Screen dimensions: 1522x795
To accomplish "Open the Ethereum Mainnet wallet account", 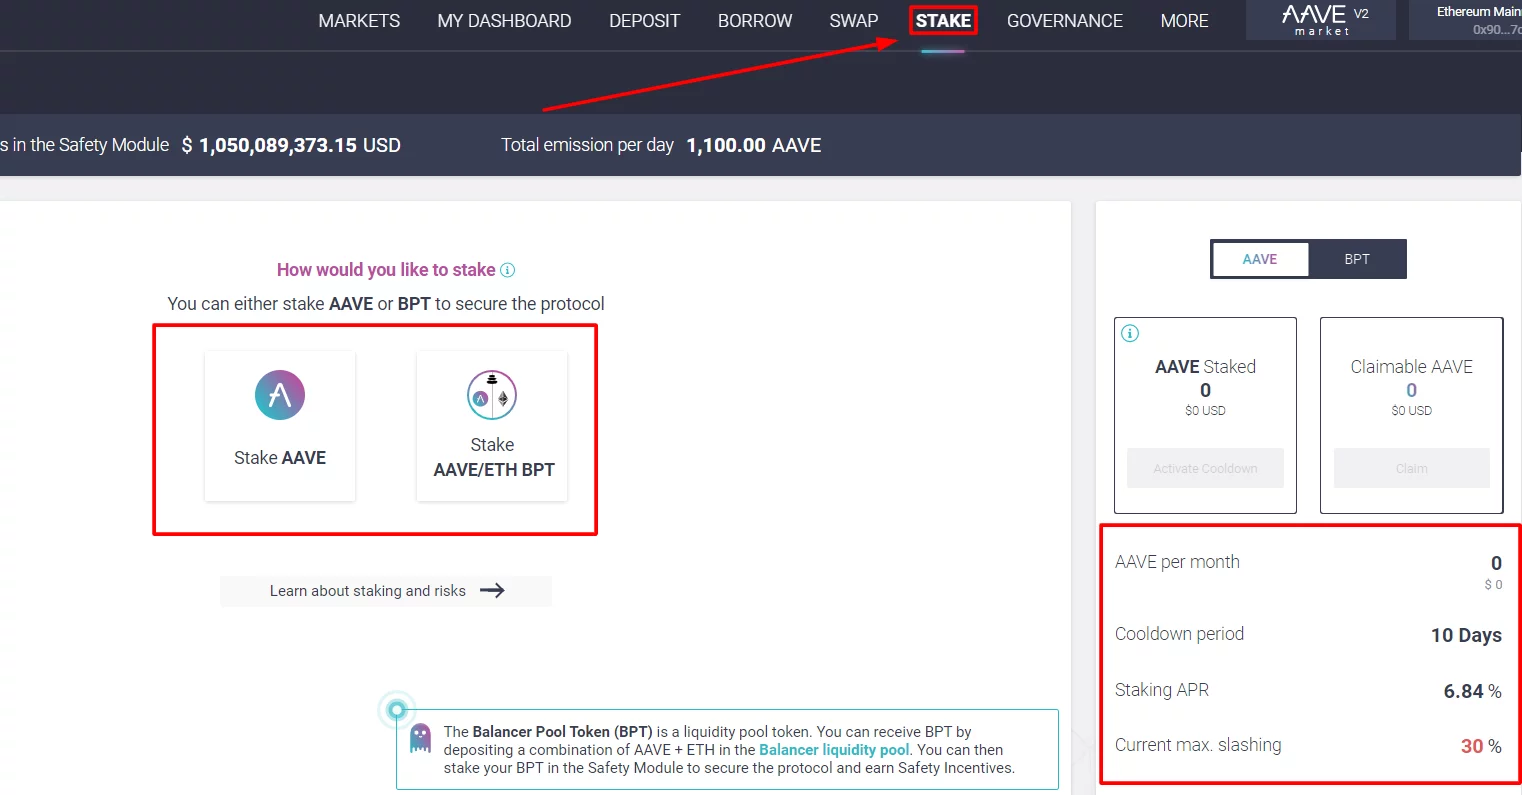I will pyautogui.click(x=1466, y=20).
